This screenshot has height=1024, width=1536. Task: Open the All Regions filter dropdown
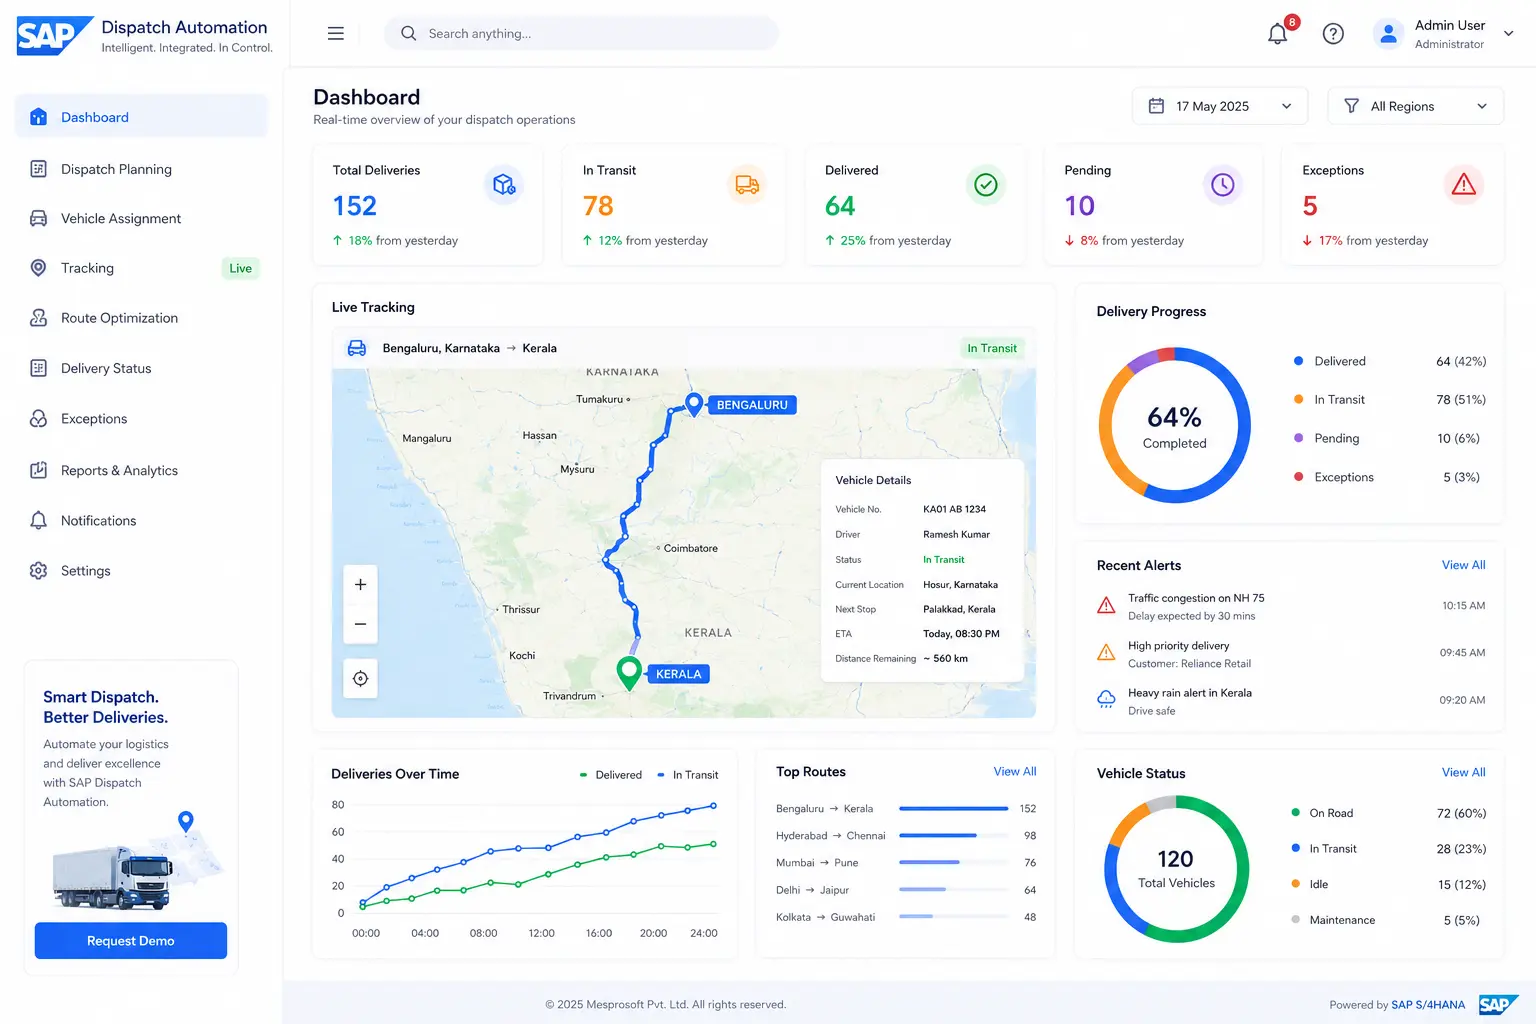1416,106
